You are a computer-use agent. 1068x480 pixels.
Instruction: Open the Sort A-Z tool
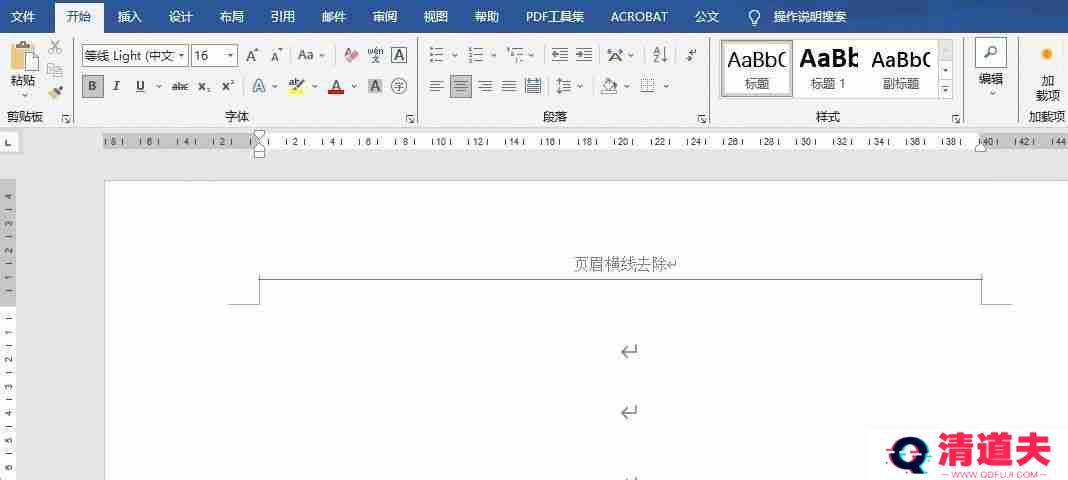click(x=660, y=55)
